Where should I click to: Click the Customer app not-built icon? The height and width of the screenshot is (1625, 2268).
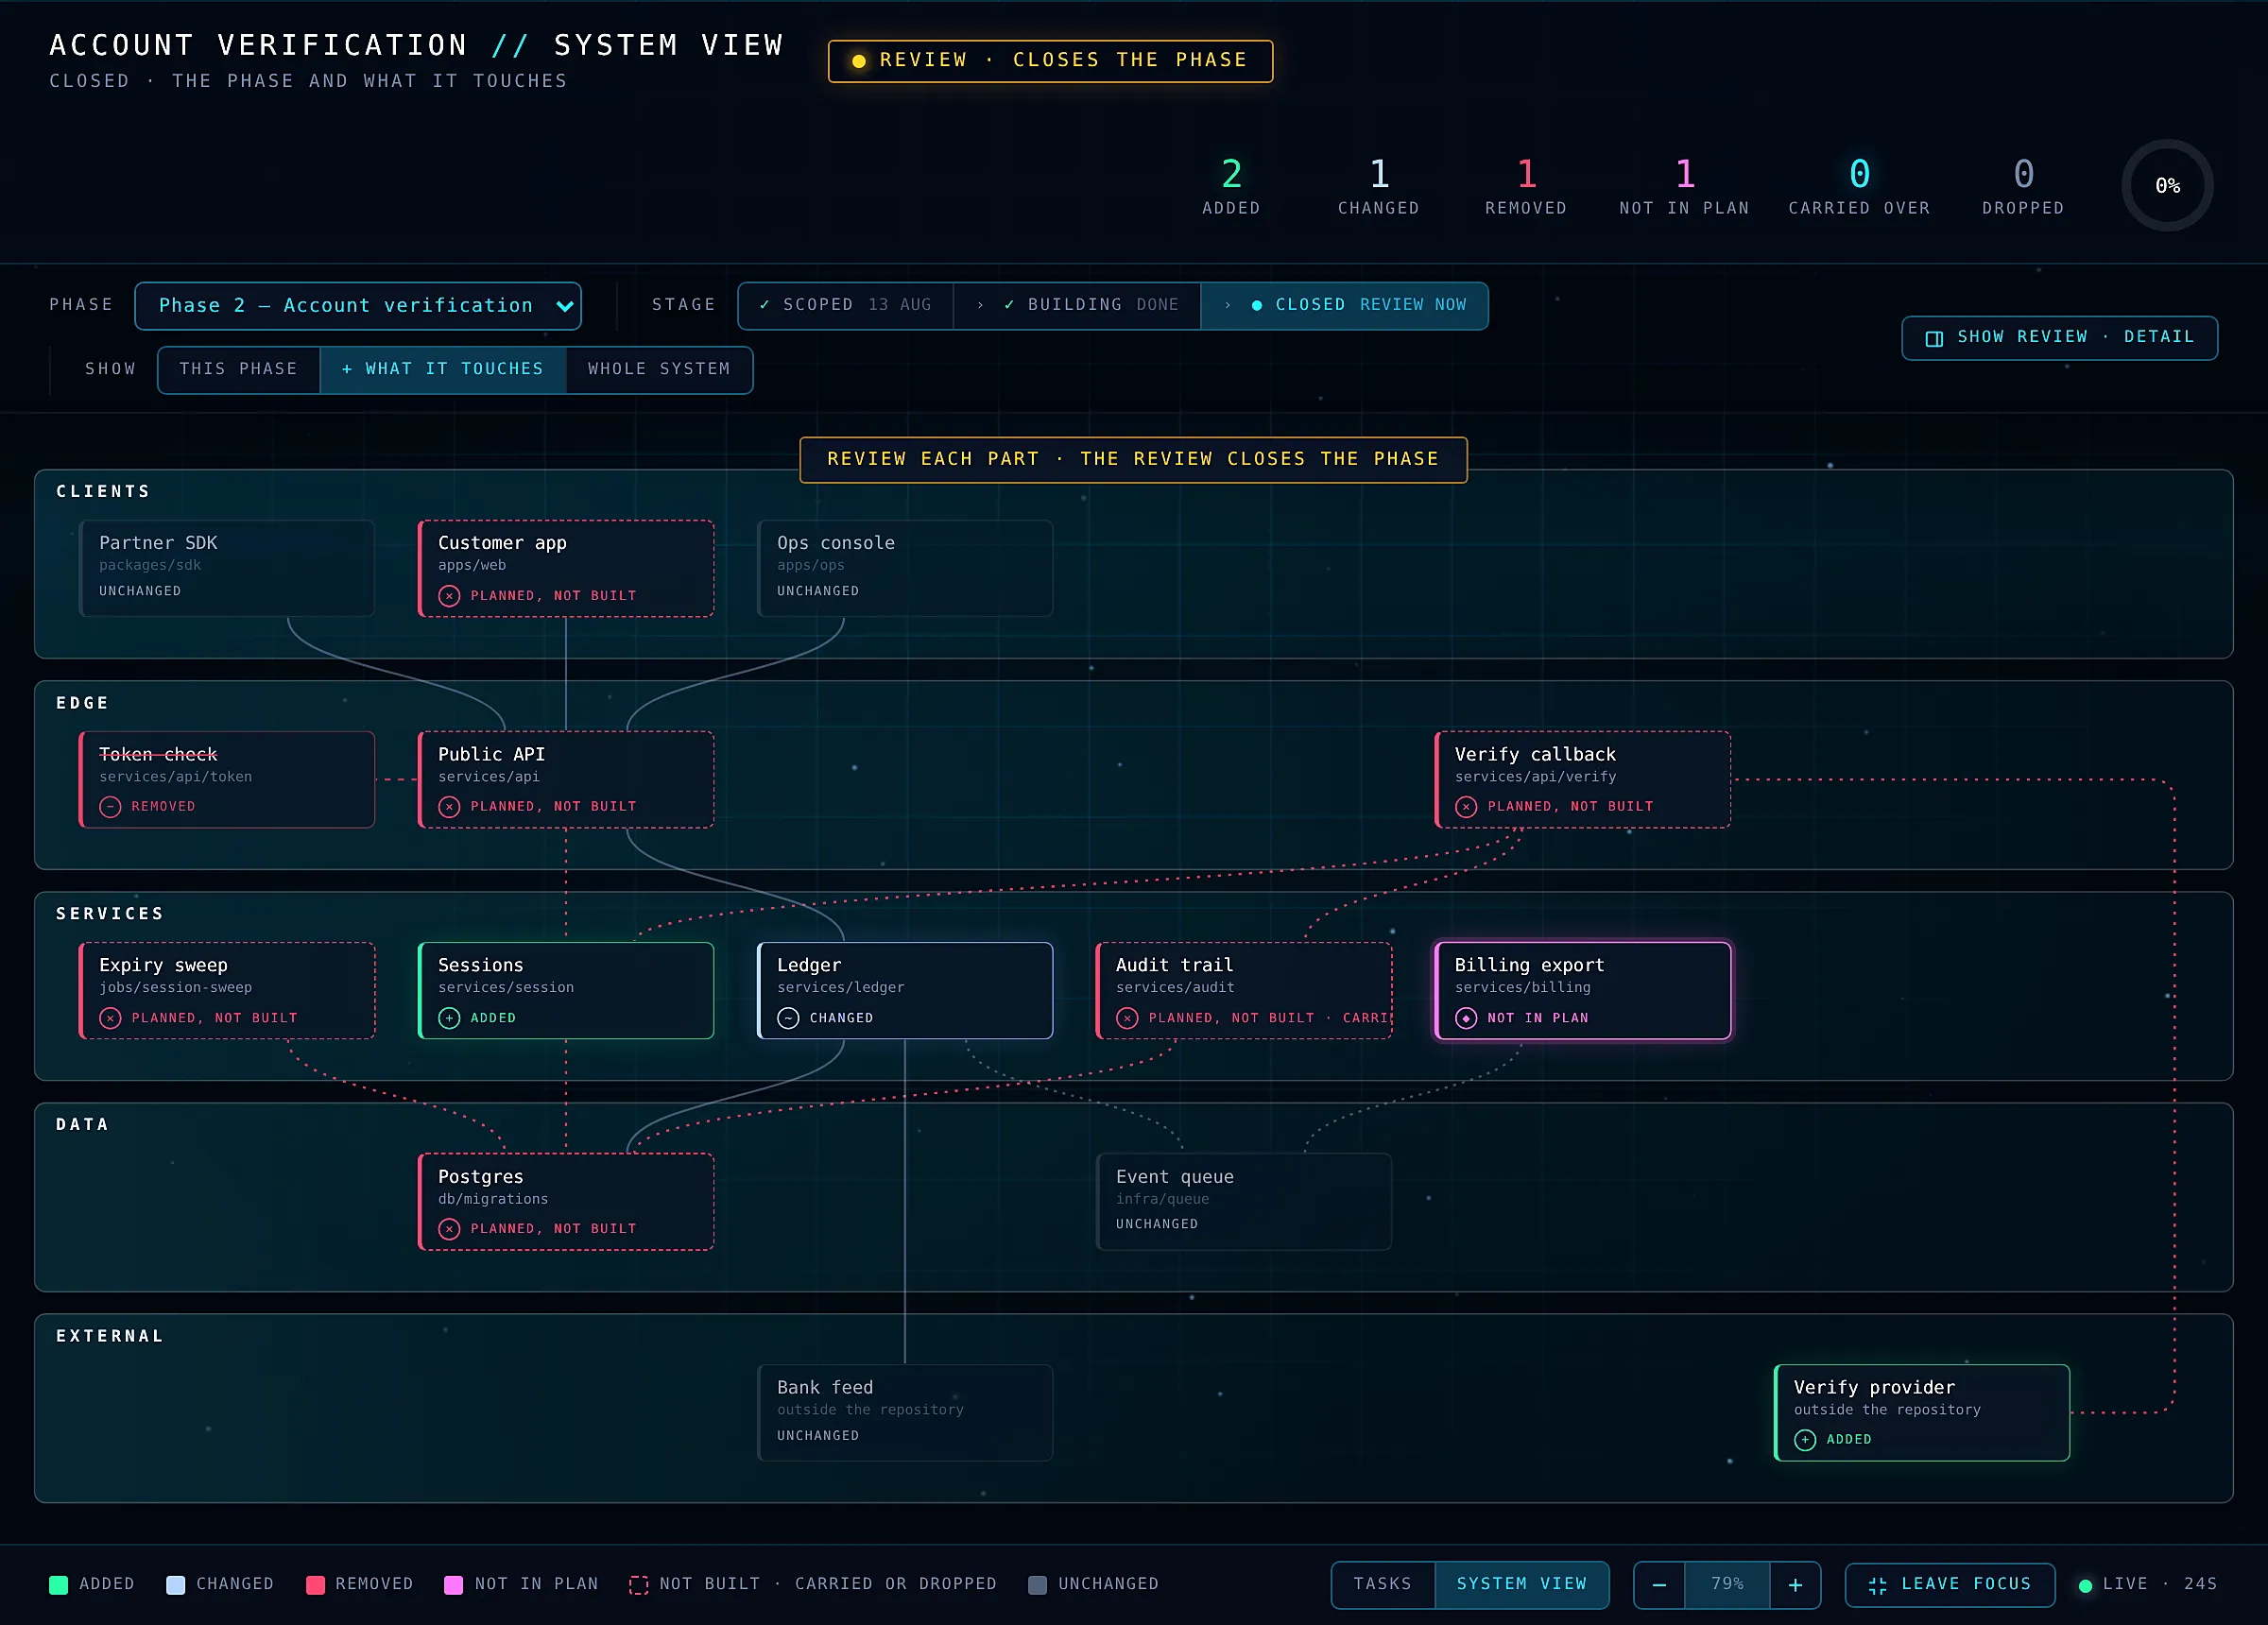pyautogui.click(x=450, y=596)
